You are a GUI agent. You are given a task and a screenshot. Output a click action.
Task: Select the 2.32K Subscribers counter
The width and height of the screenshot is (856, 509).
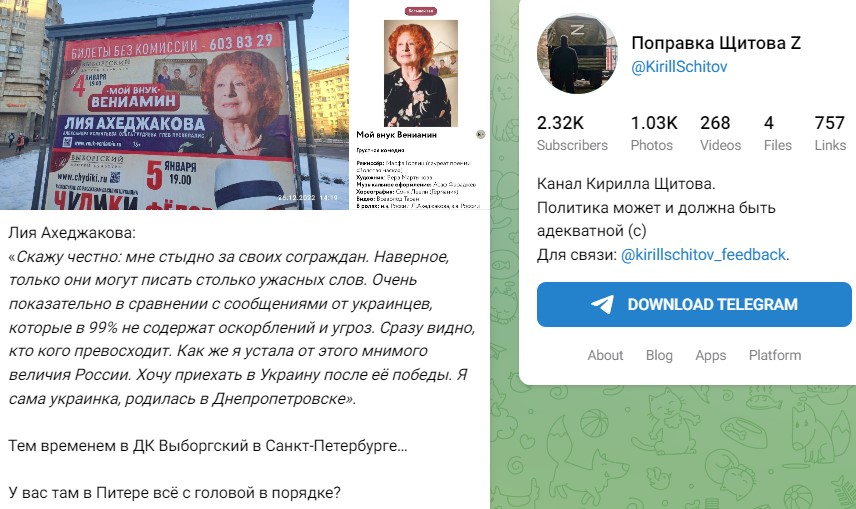[x=572, y=133]
